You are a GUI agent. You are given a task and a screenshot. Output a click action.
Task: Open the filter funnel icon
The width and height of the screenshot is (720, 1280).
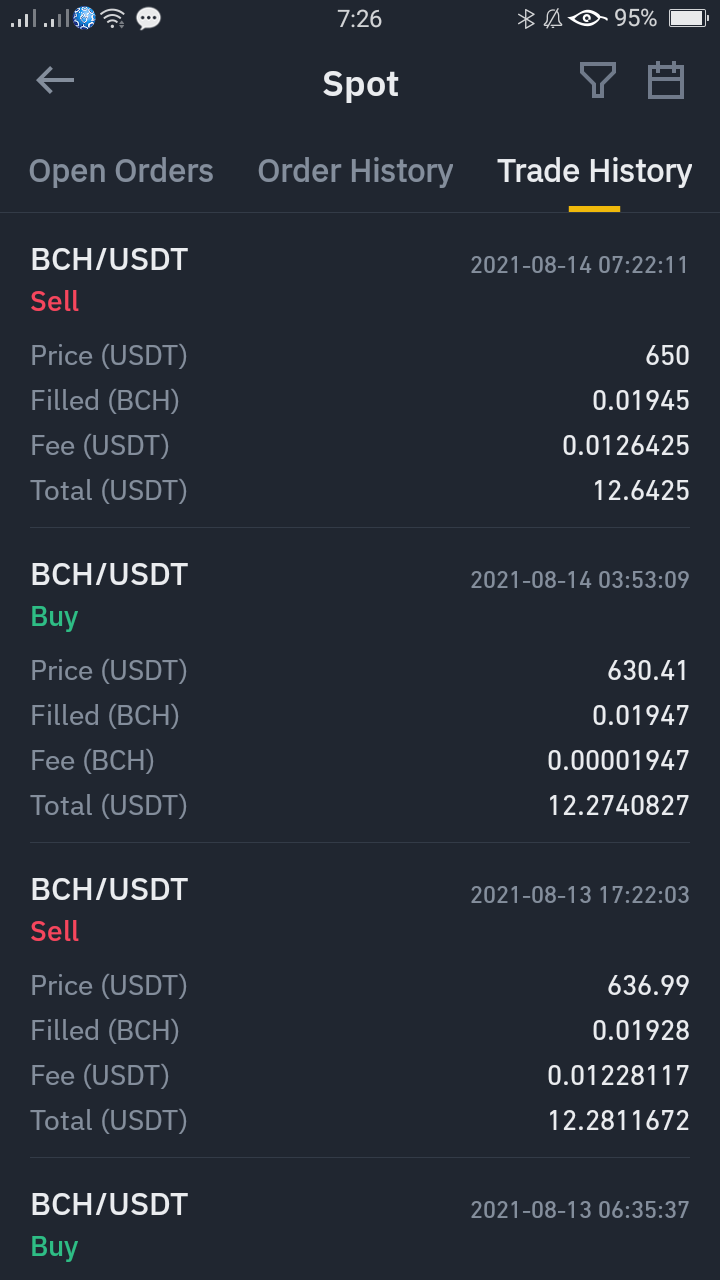598,81
